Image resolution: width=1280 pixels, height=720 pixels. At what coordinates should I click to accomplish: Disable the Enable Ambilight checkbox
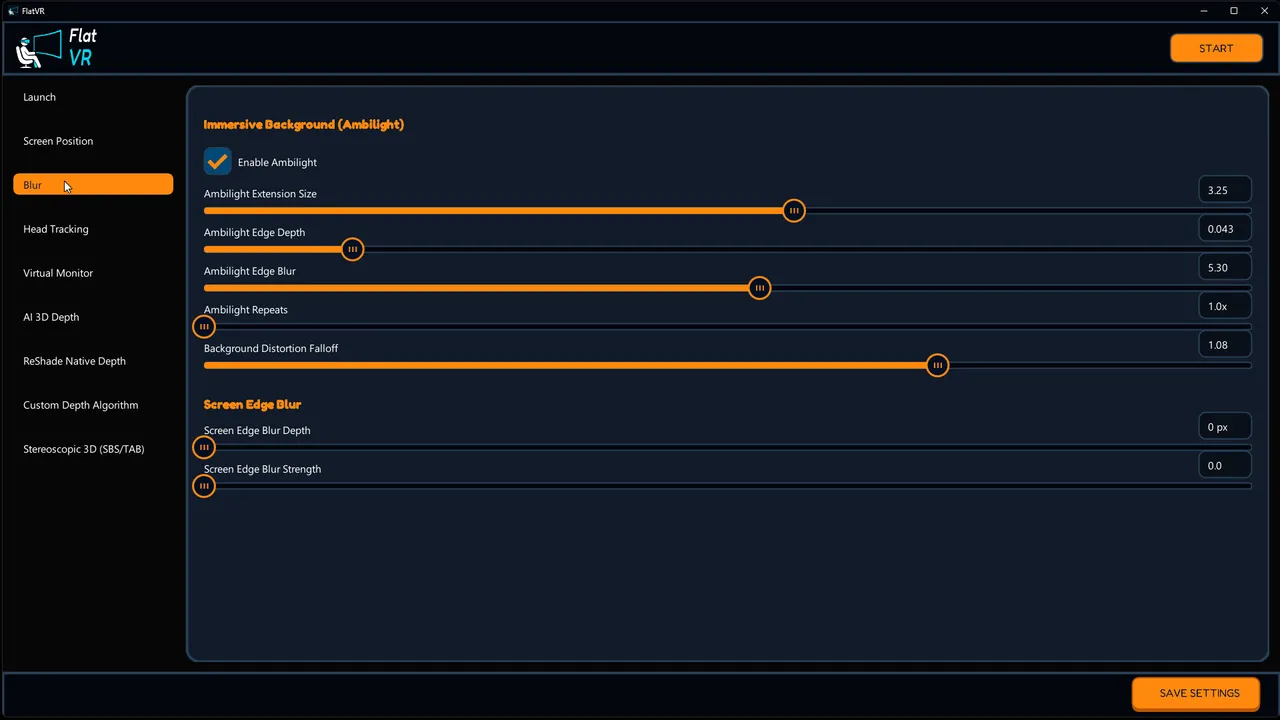tap(217, 161)
